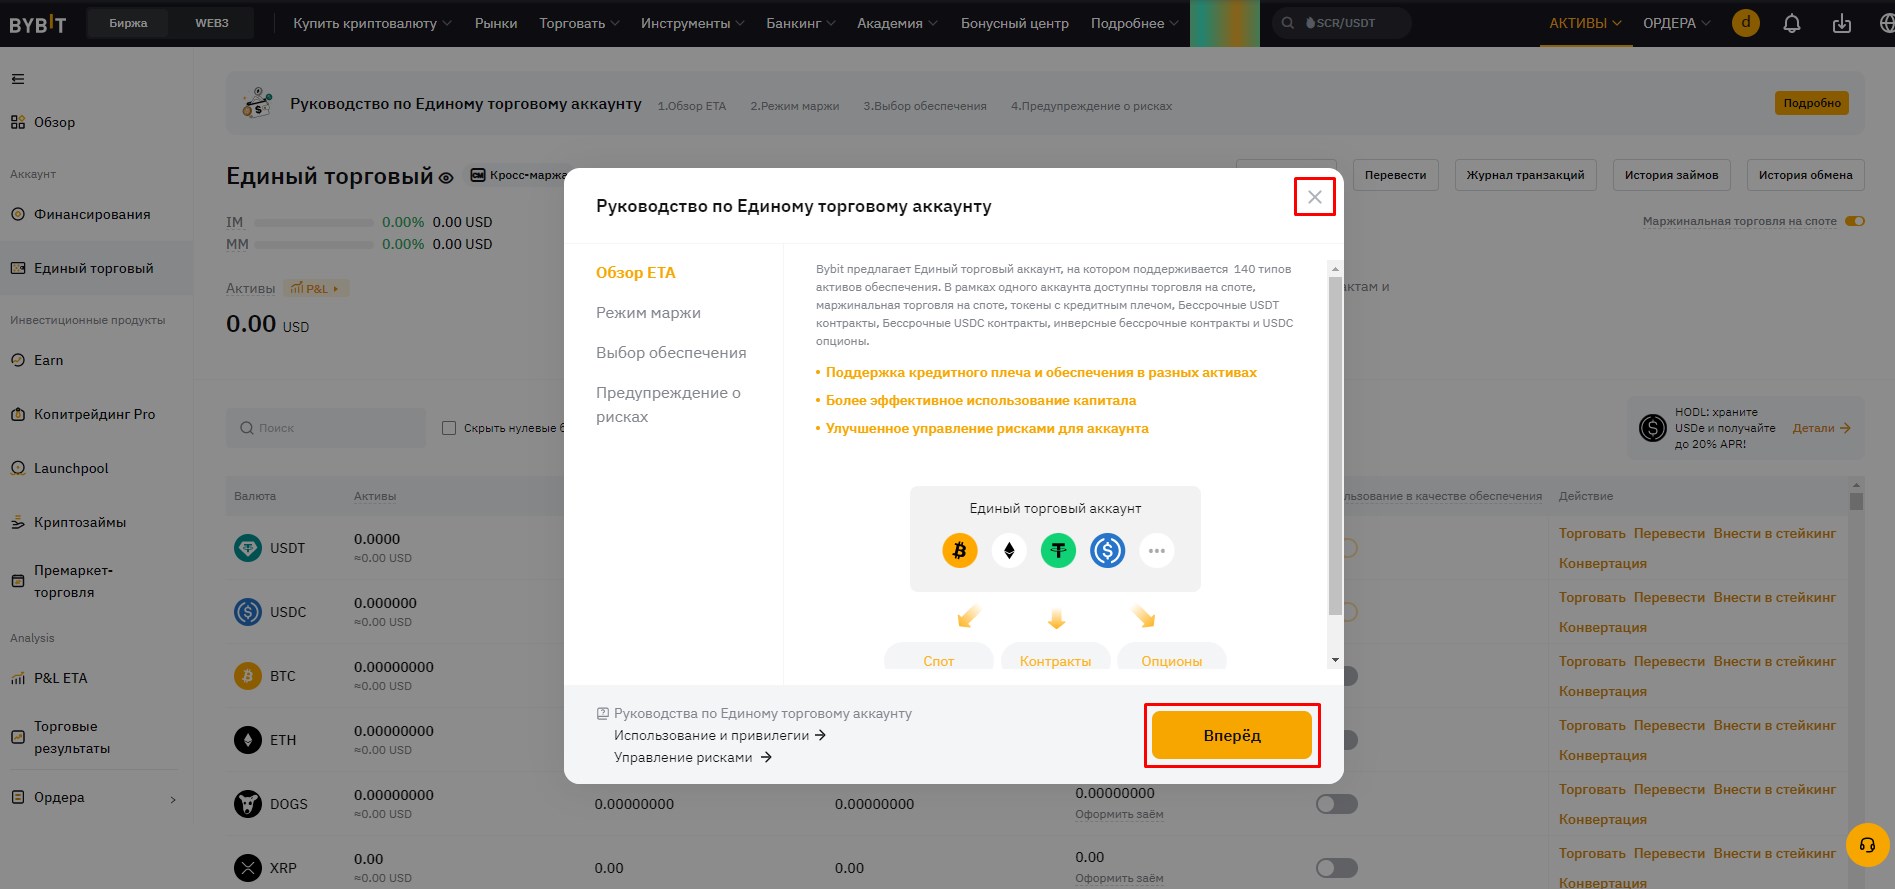Select 'Режим маржи' guide tab

[648, 313]
